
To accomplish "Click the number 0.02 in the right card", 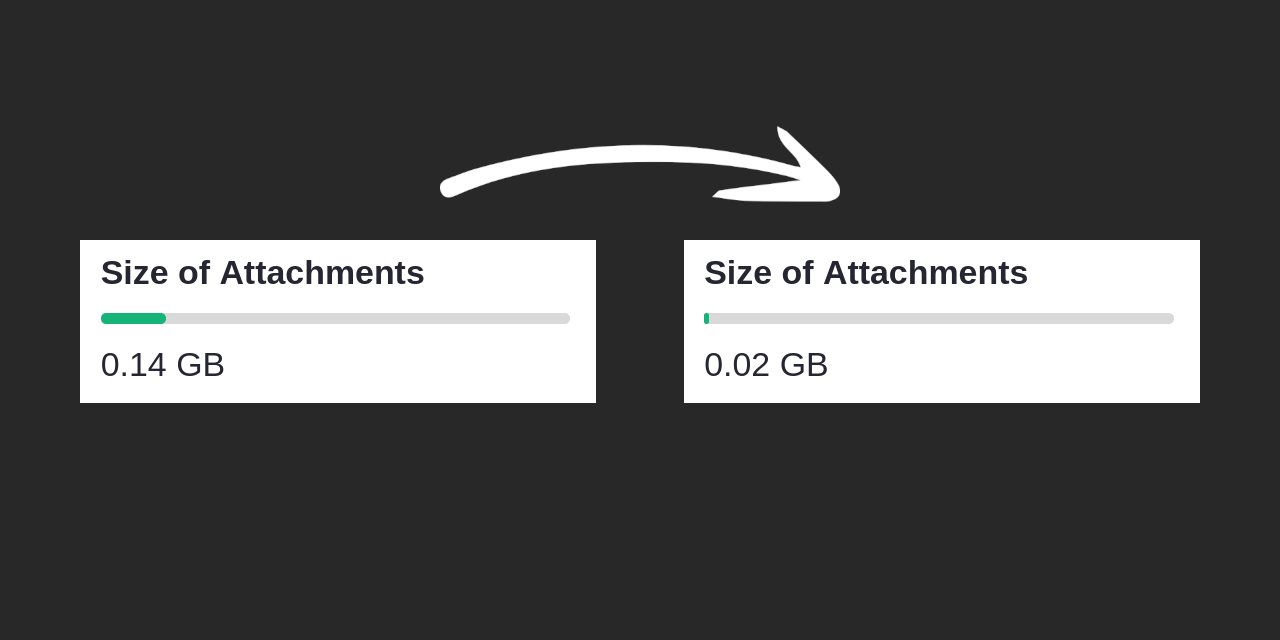I will click(x=737, y=365).
